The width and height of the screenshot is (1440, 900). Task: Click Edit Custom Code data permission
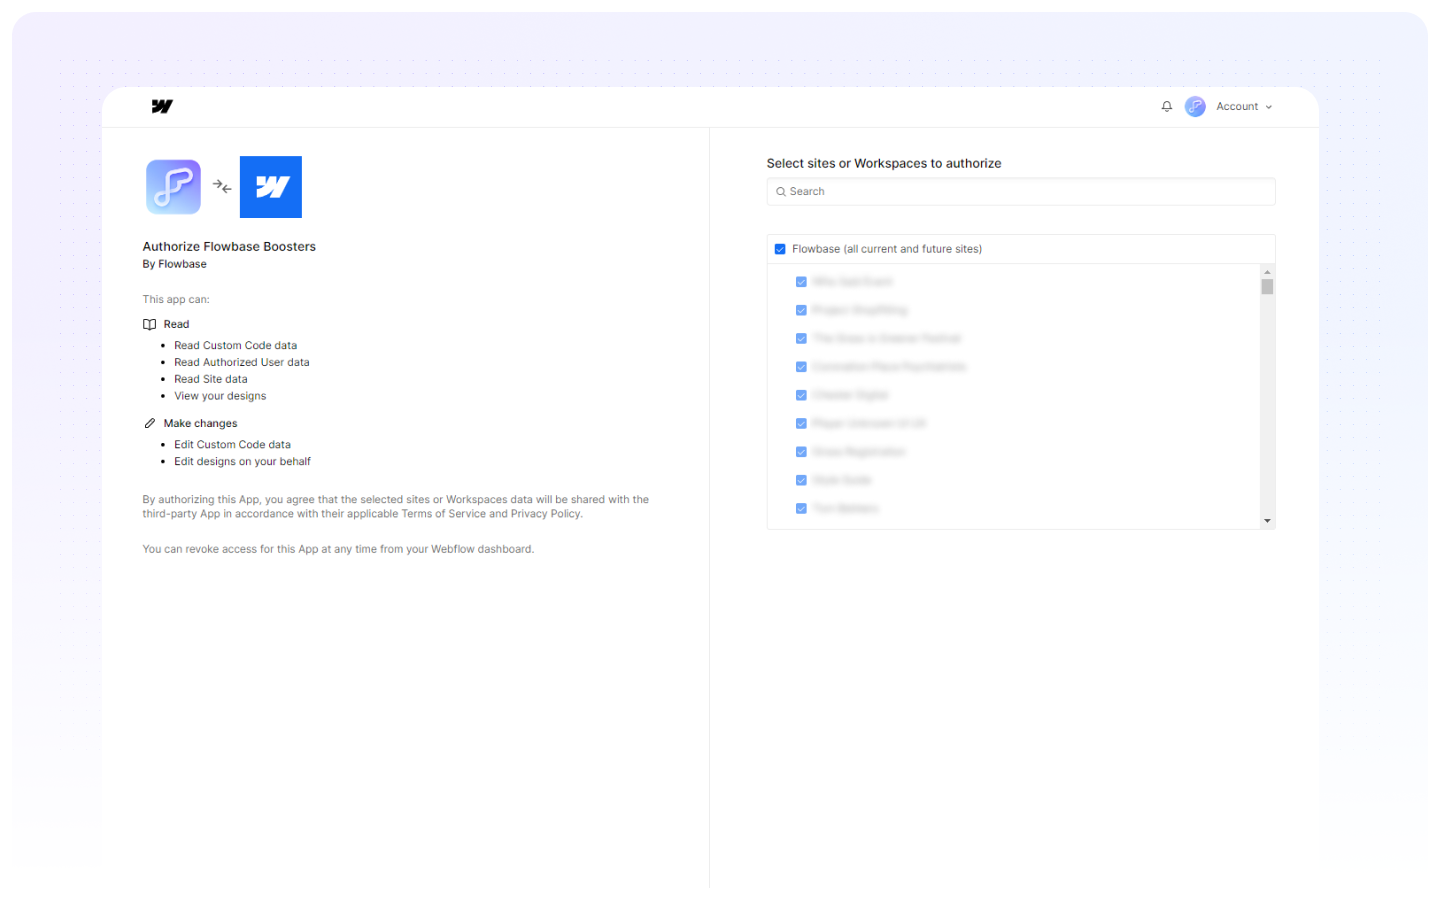coord(232,445)
